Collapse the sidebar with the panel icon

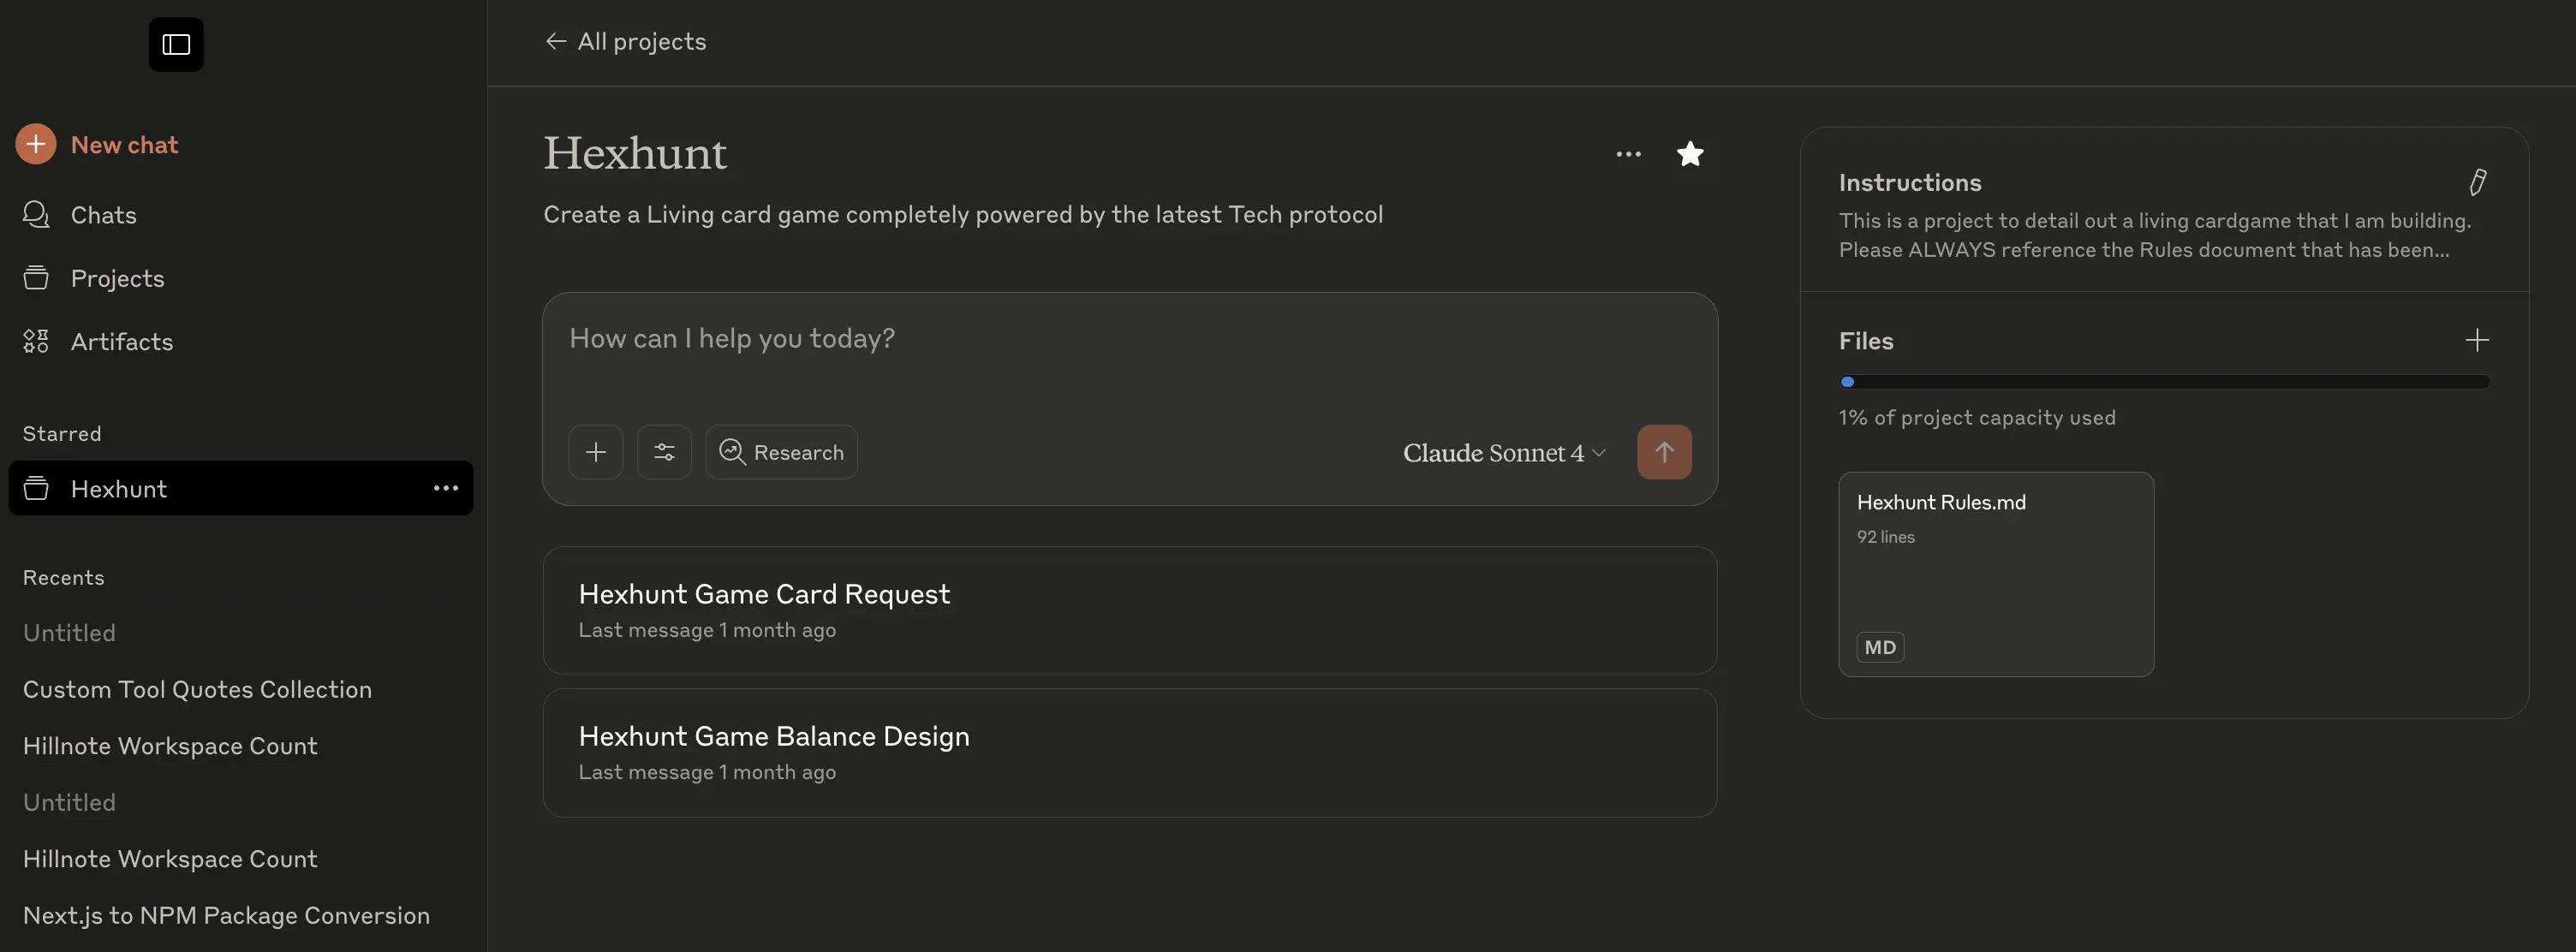176,45
